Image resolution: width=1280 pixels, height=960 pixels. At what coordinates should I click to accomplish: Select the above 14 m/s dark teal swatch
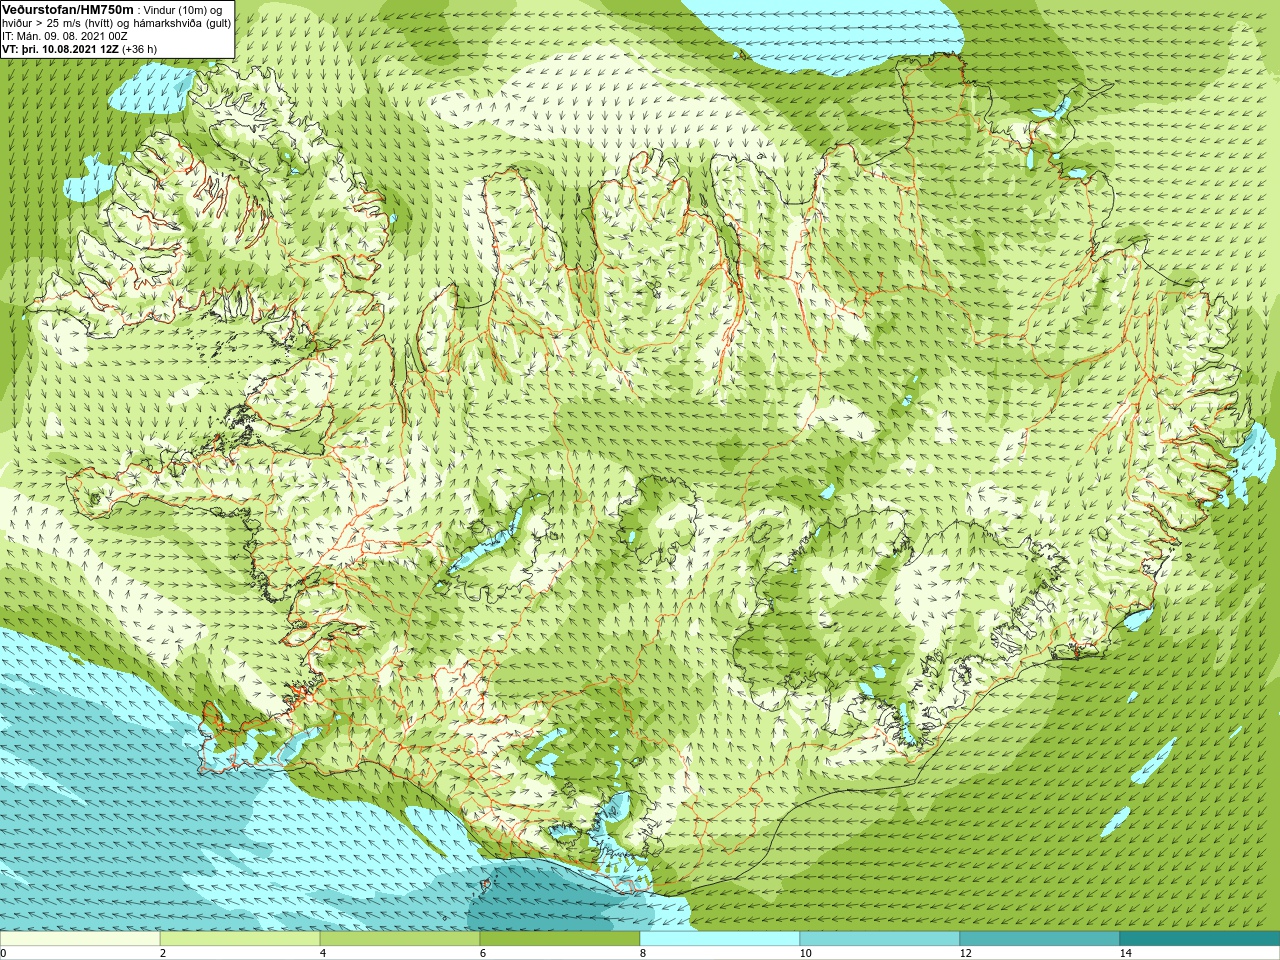(x=1200, y=939)
